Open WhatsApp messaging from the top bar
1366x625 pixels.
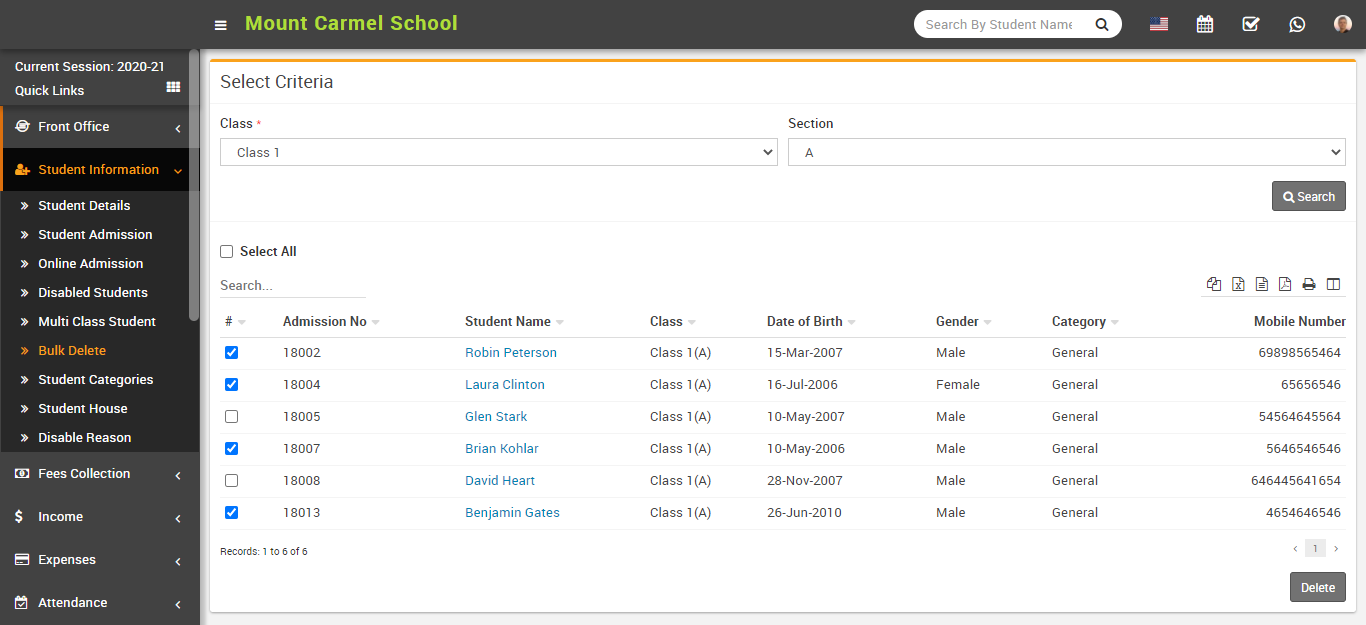1297,23
